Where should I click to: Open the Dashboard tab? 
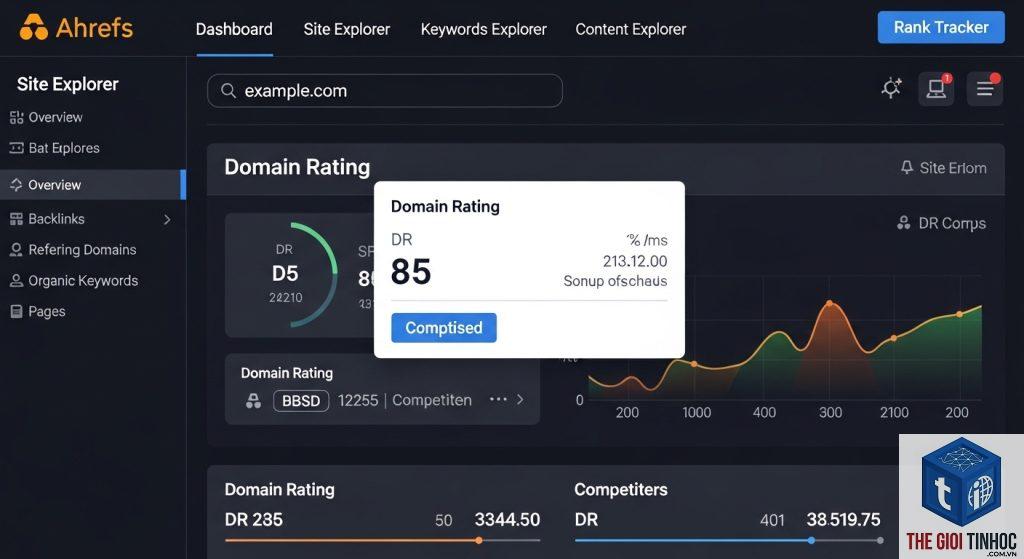click(234, 29)
